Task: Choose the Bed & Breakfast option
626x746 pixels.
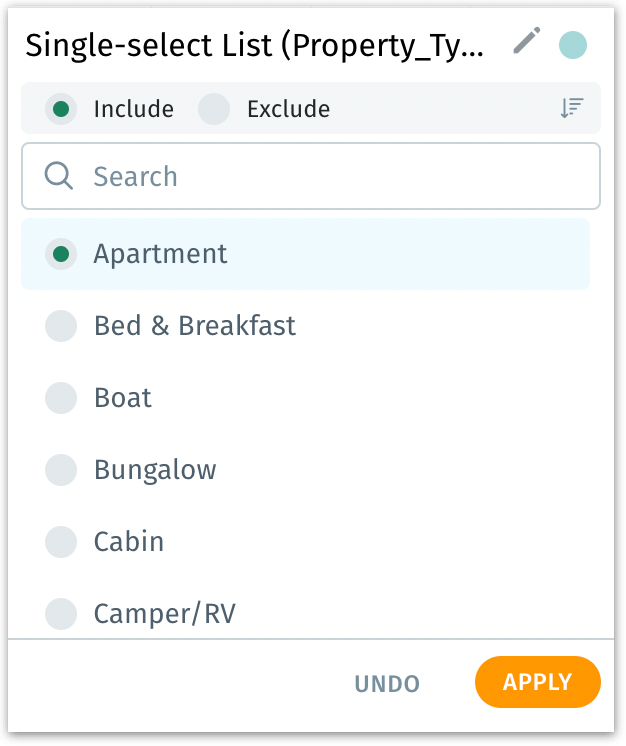Action: (x=61, y=326)
